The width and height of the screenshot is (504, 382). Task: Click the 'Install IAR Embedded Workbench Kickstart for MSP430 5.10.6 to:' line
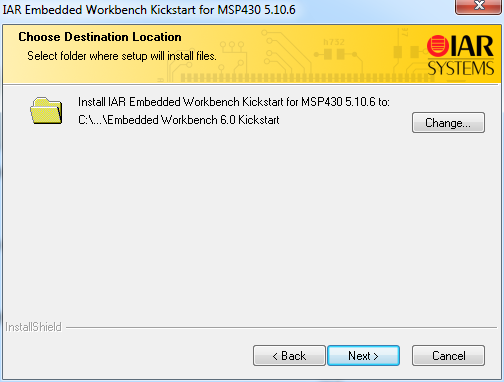(234, 102)
